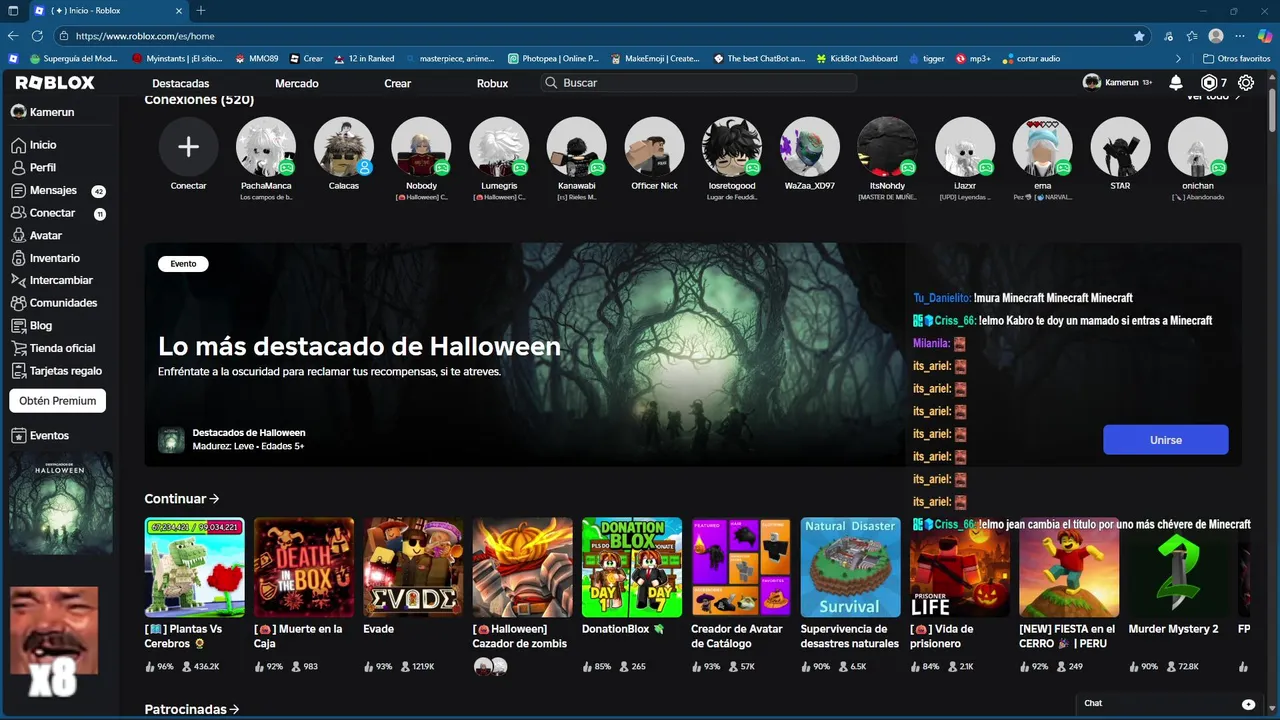
Task: Open the KickBot Dashboard bookmark
Action: tap(857, 59)
